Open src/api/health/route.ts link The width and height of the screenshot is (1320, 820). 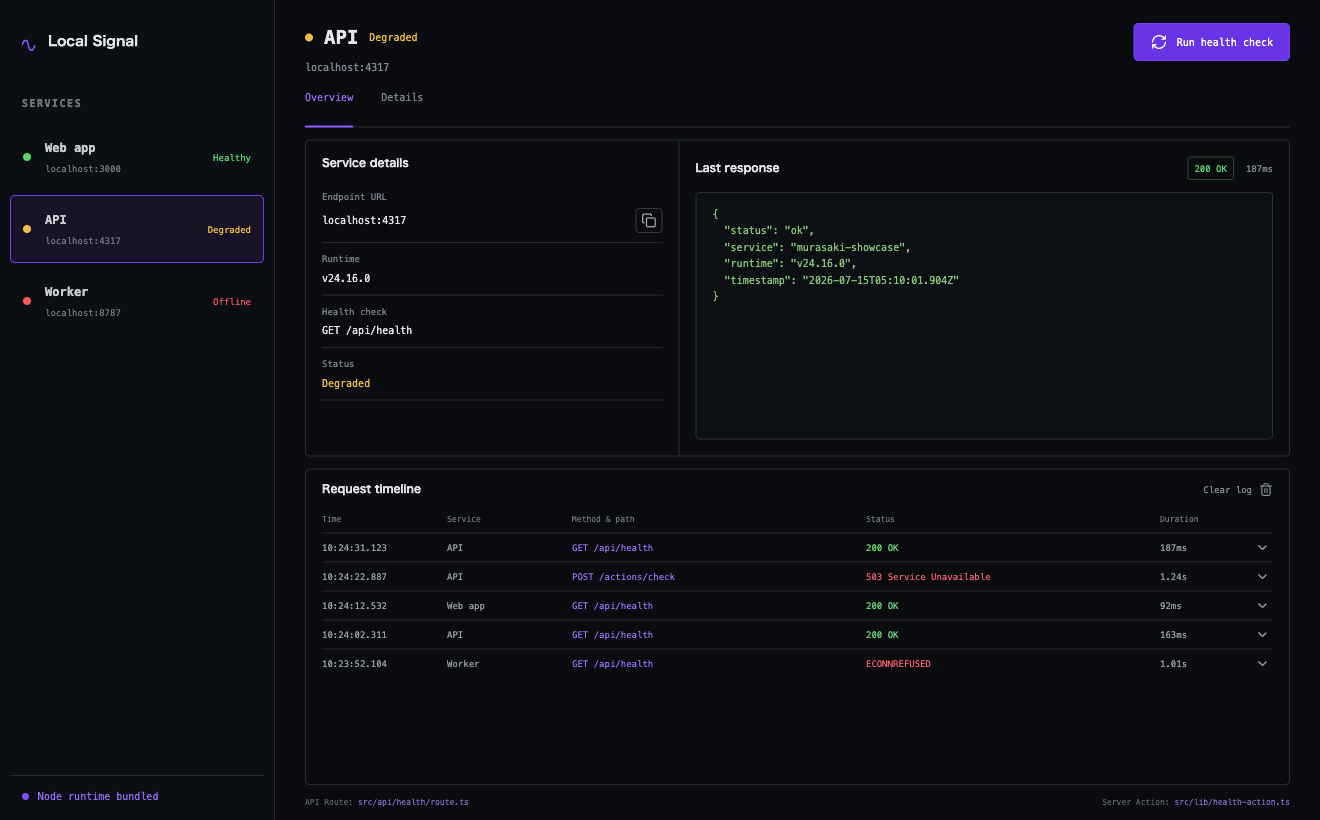point(413,803)
